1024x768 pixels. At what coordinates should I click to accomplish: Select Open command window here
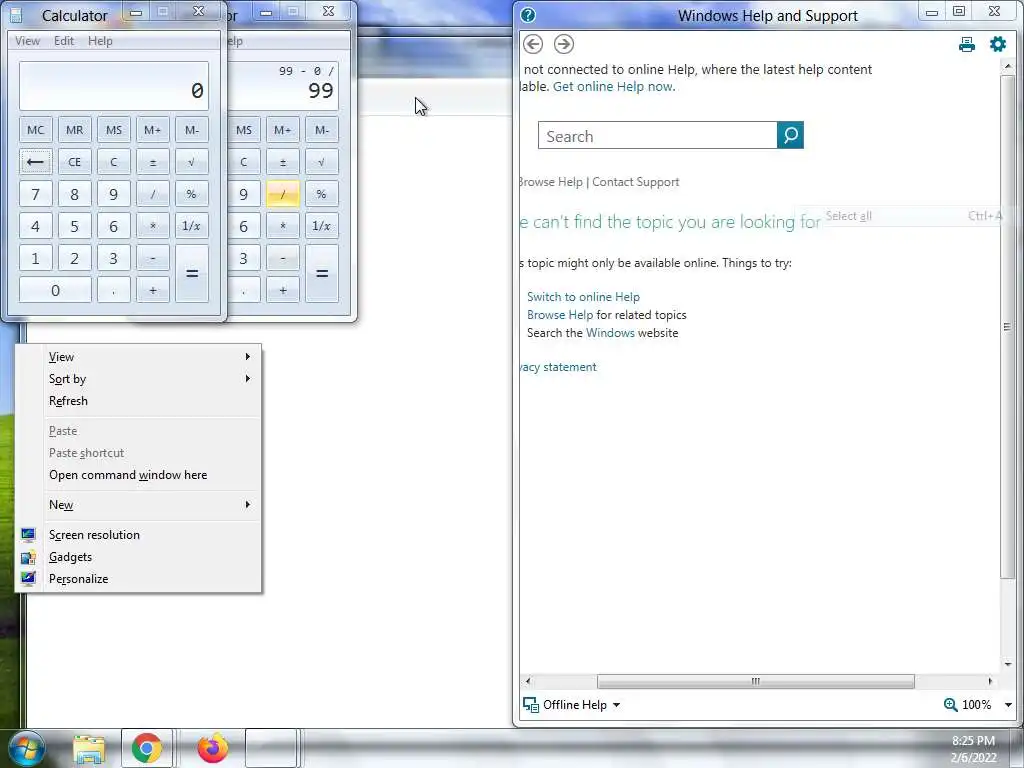tap(138, 475)
